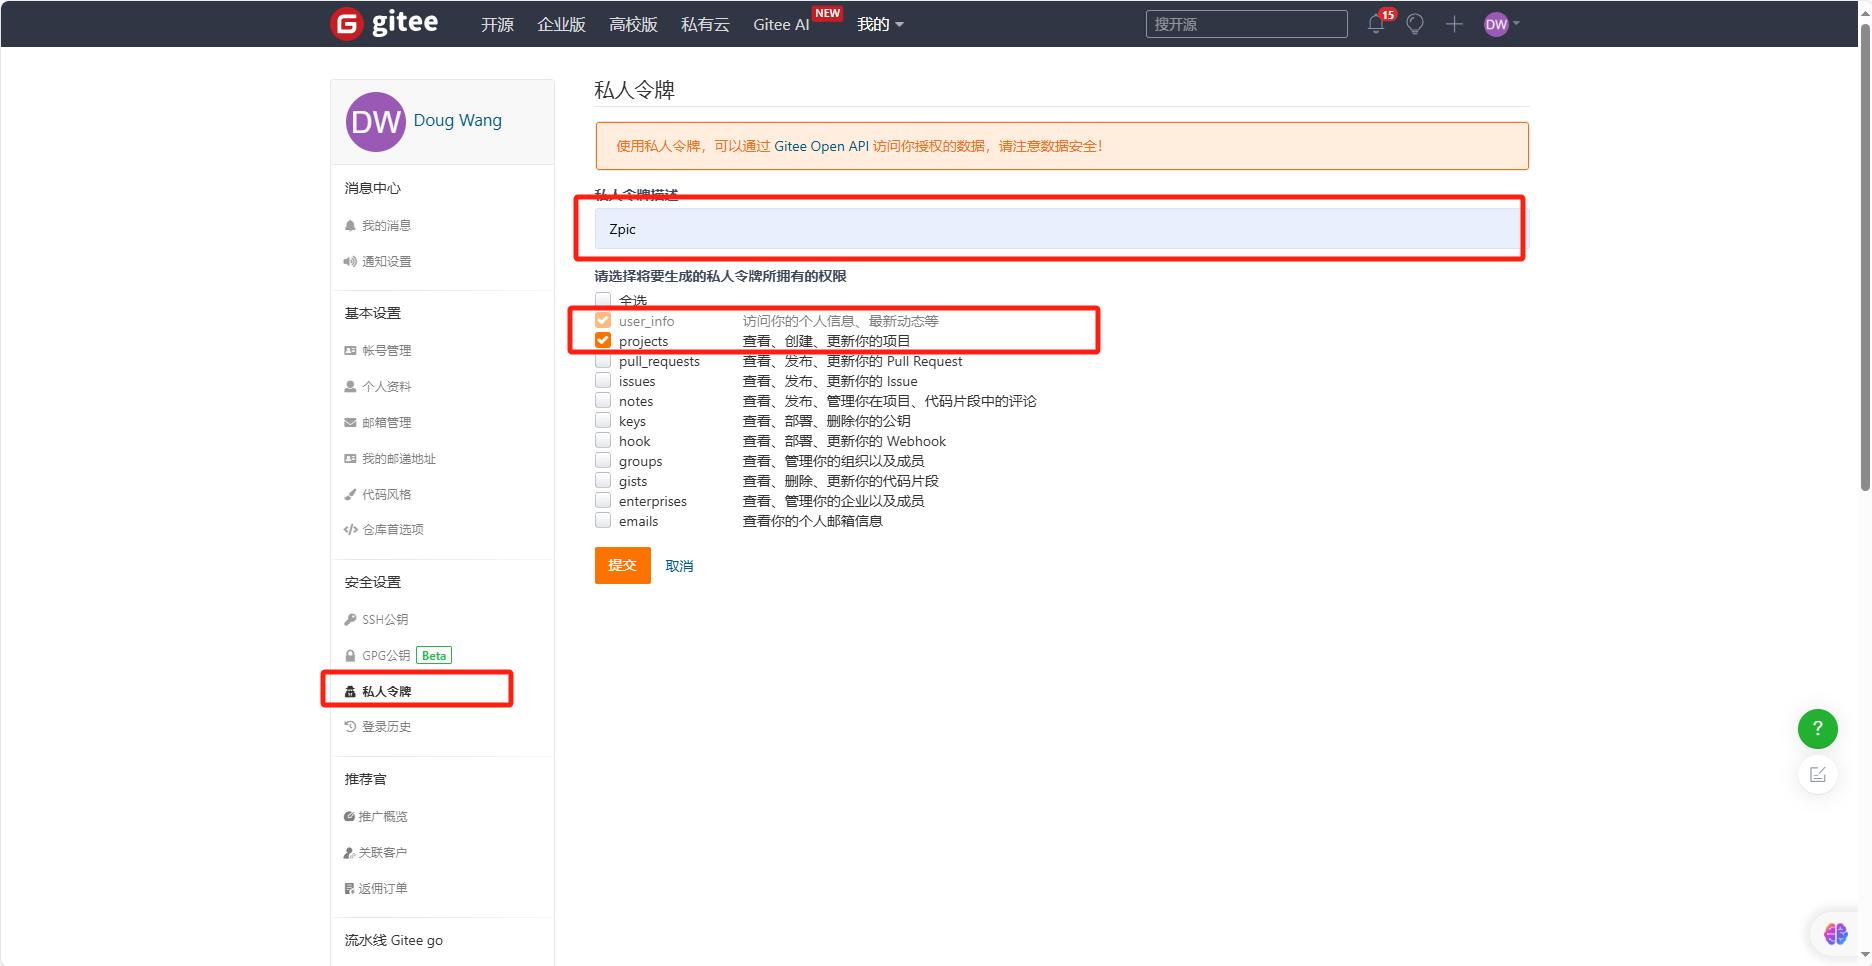The height and width of the screenshot is (966, 1872).
Task: Enable the pull_requests permission
Action: (603, 360)
